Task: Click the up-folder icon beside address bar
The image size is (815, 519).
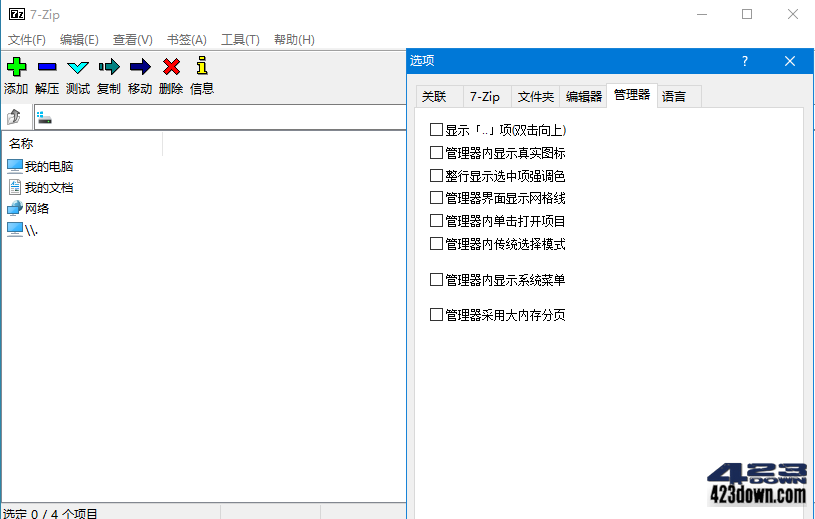Action: [14, 117]
